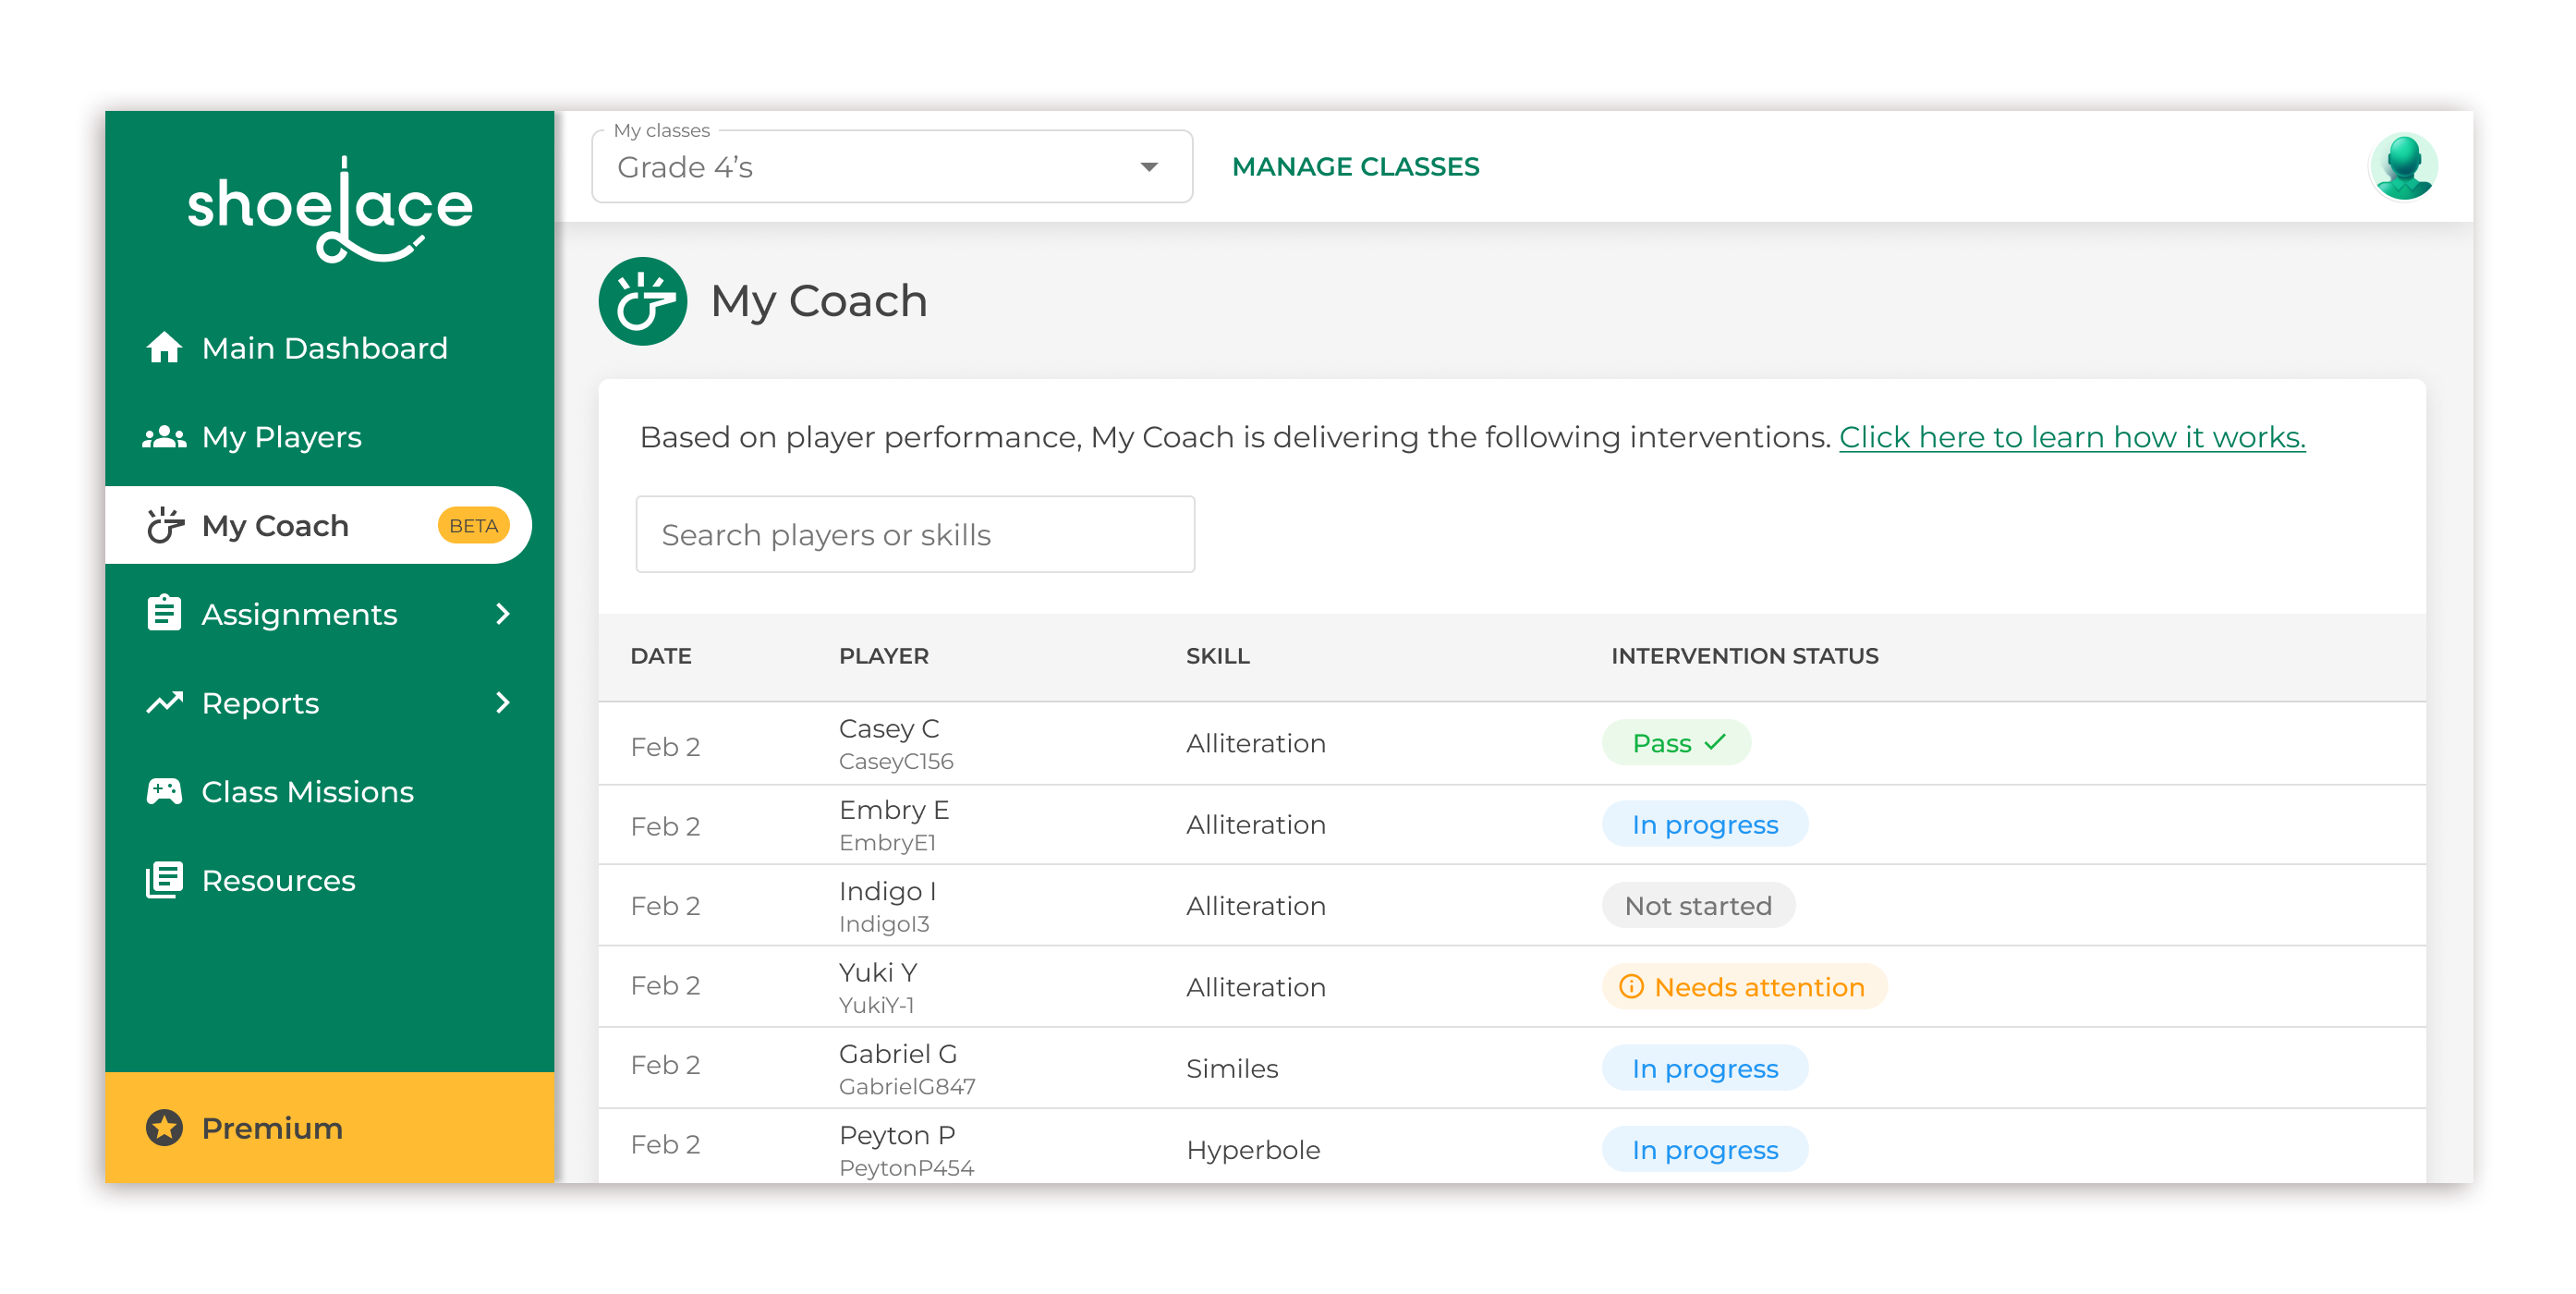Image resolution: width=2576 pixels, height=1294 pixels.
Task: Click the MANAGE CLASSES button
Action: click(1355, 167)
